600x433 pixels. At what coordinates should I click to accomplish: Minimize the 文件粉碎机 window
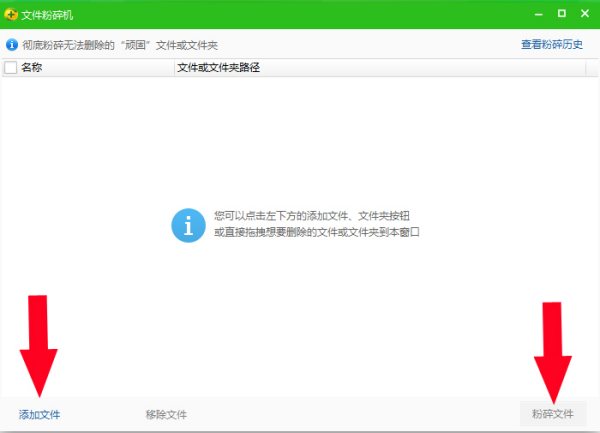coord(539,14)
